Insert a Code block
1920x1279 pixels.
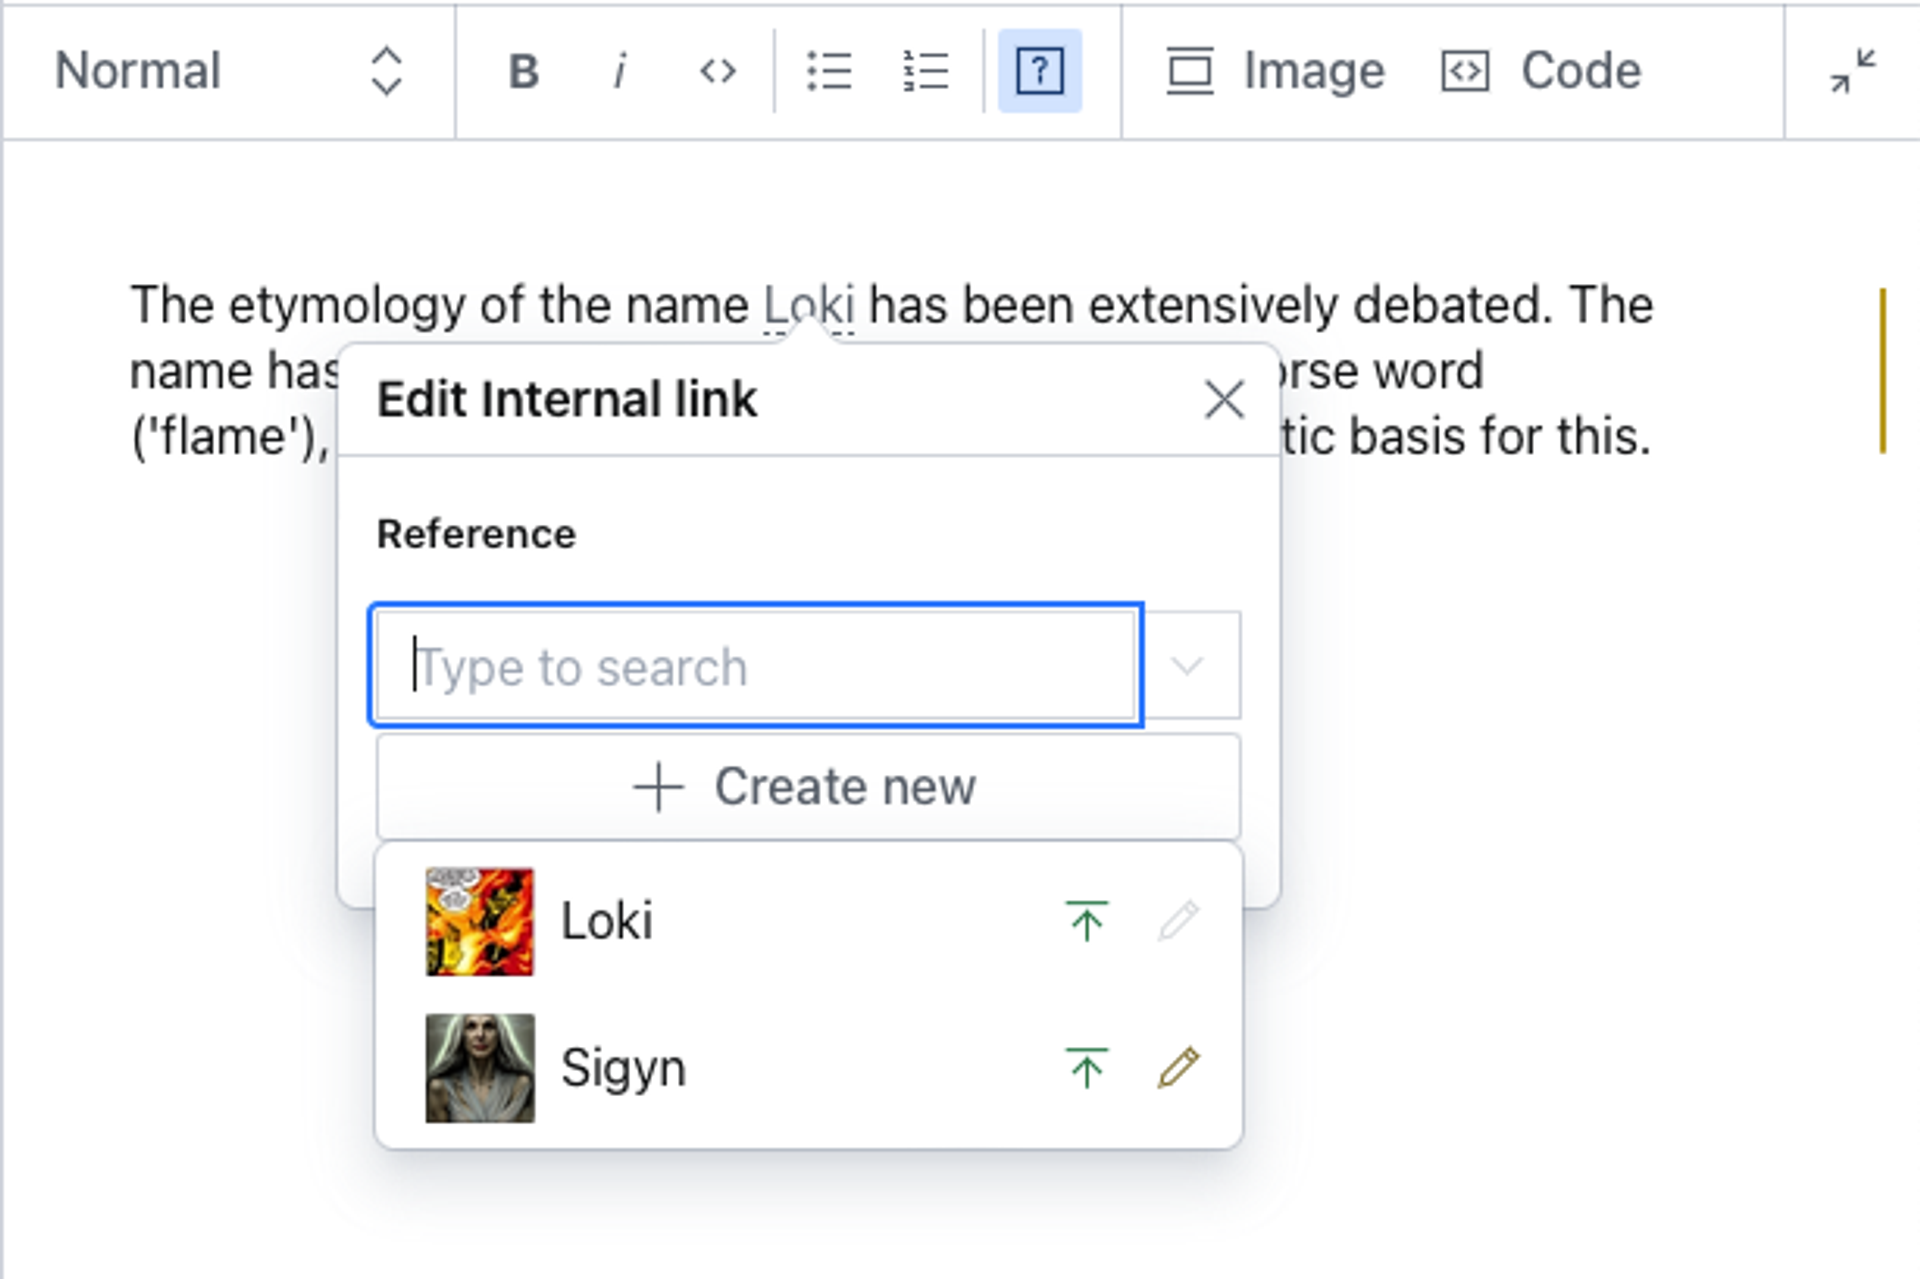click(1541, 71)
